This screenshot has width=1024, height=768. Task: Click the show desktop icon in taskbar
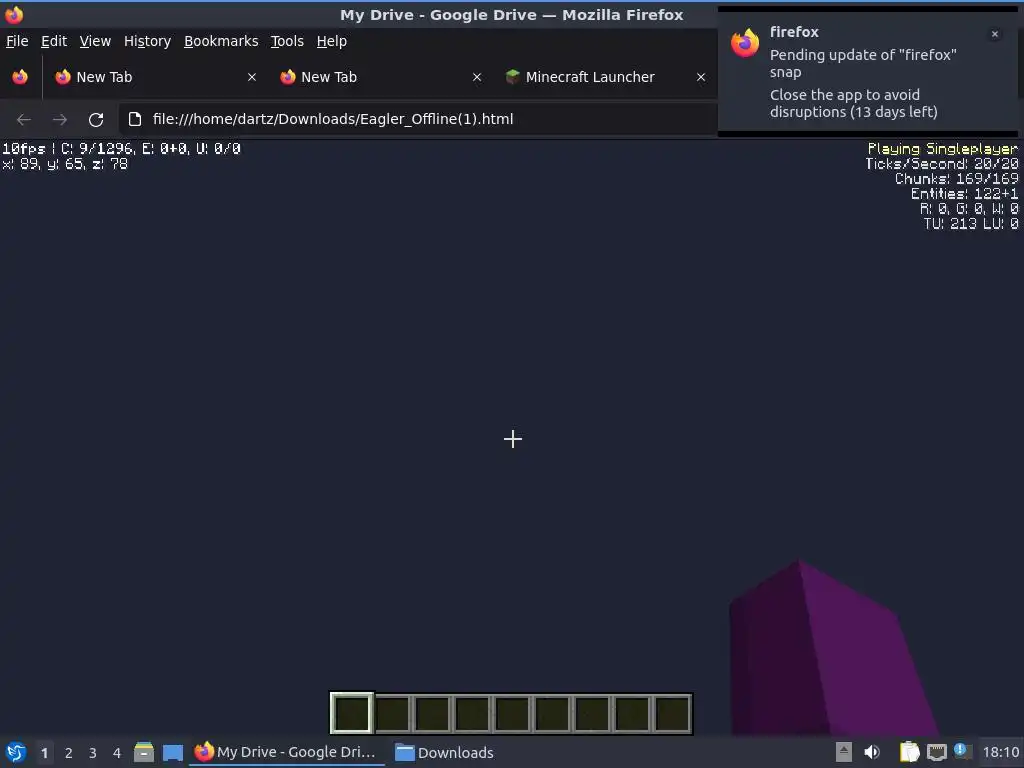pyautogui.click(x=172, y=752)
